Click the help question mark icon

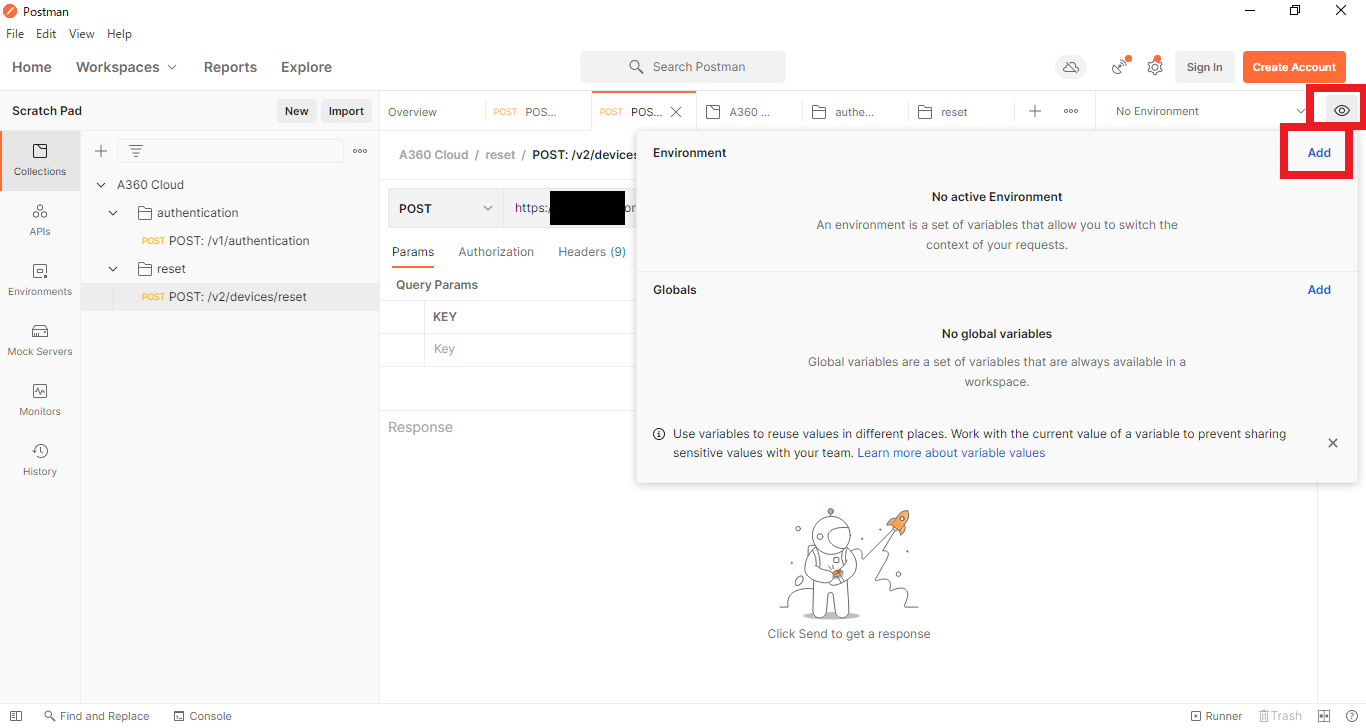1351,716
